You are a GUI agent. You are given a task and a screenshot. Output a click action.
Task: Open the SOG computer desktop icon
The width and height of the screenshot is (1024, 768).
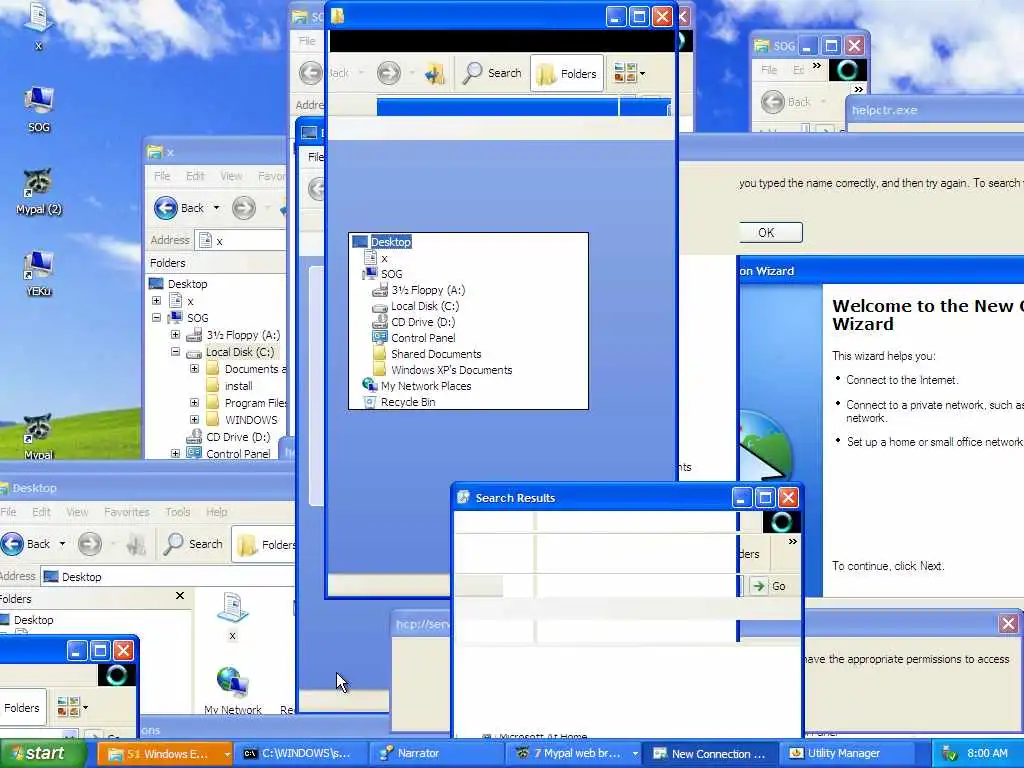pyautogui.click(x=39, y=108)
